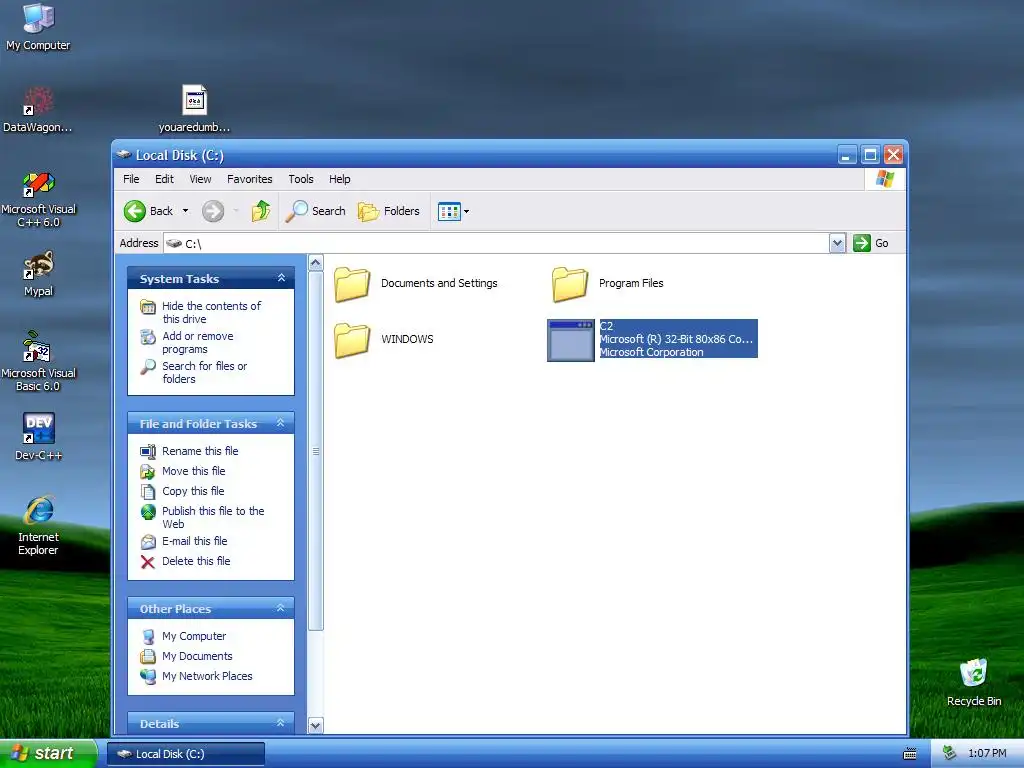Image resolution: width=1024 pixels, height=768 pixels.
Task: Click E-mail this file
Action: (x=184, y=541)
